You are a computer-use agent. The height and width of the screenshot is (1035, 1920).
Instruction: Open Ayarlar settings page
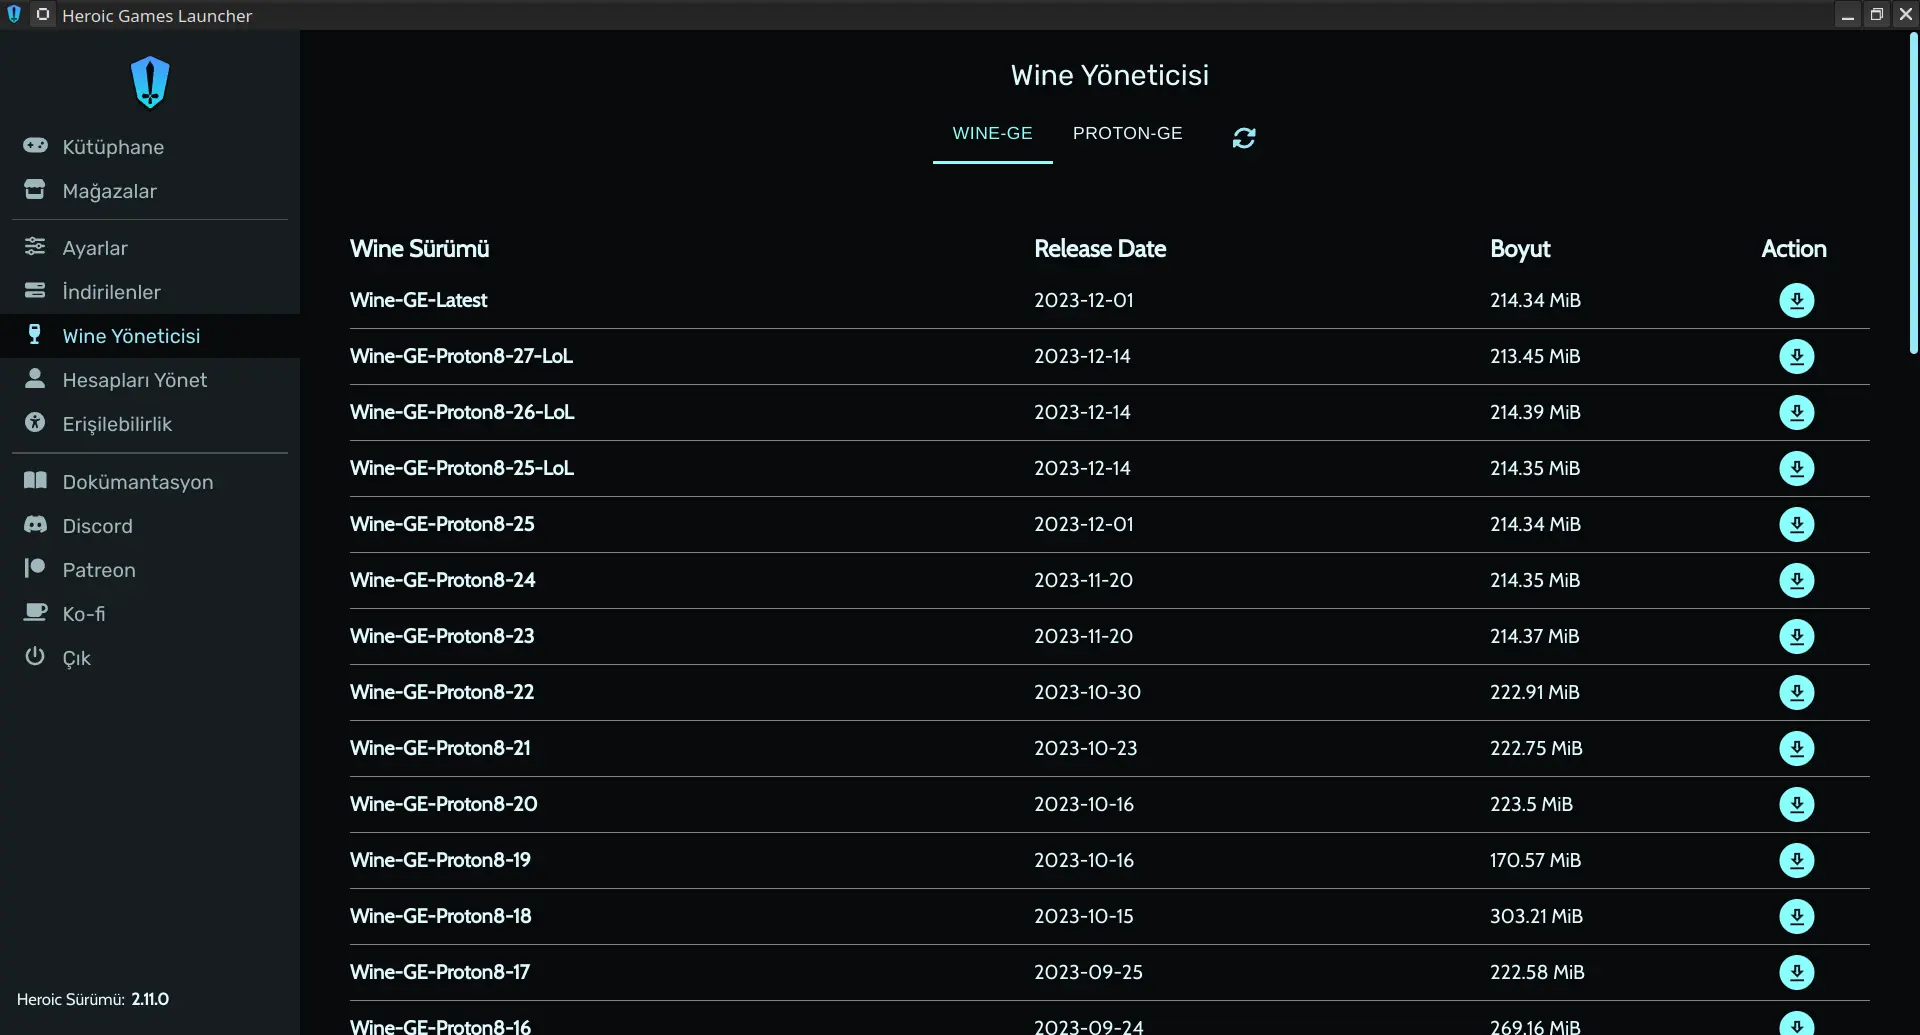tap(150, 248)
